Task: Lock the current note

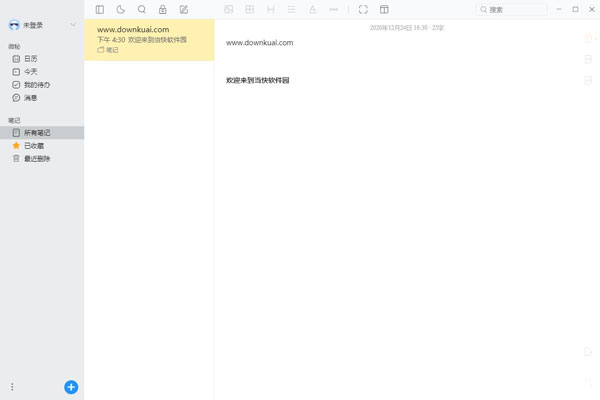Action: coord(162,9)
